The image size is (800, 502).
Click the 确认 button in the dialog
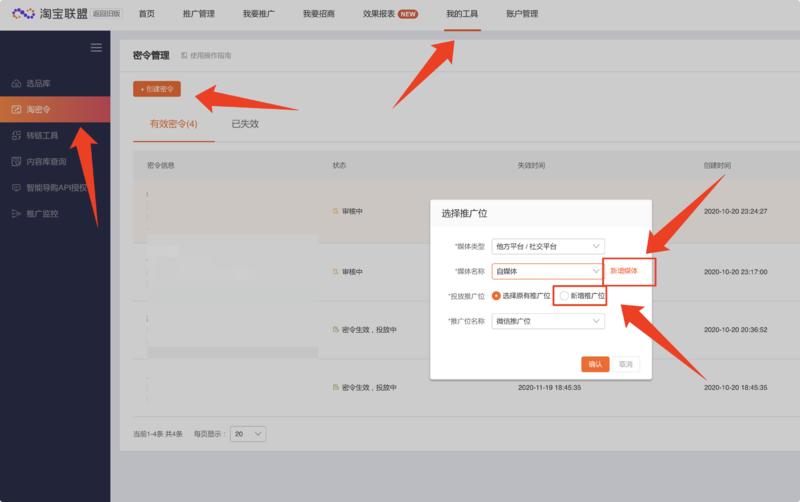(x=595, y=364)
